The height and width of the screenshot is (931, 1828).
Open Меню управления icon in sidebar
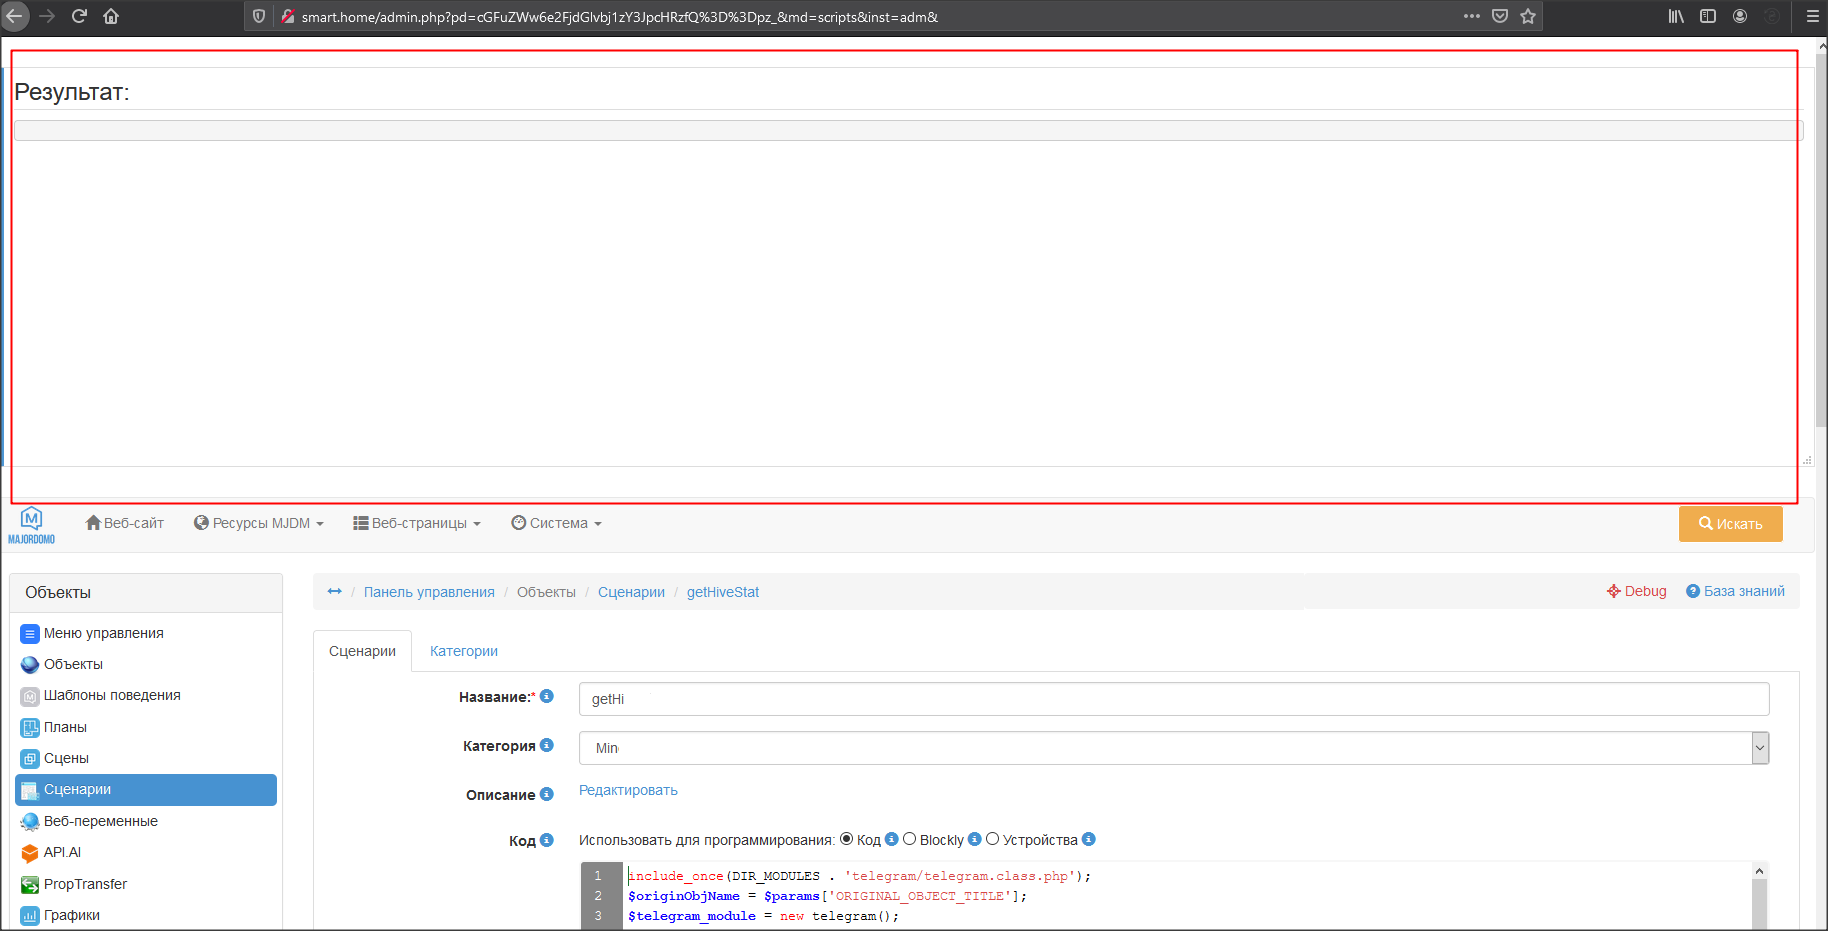point(30,634)
